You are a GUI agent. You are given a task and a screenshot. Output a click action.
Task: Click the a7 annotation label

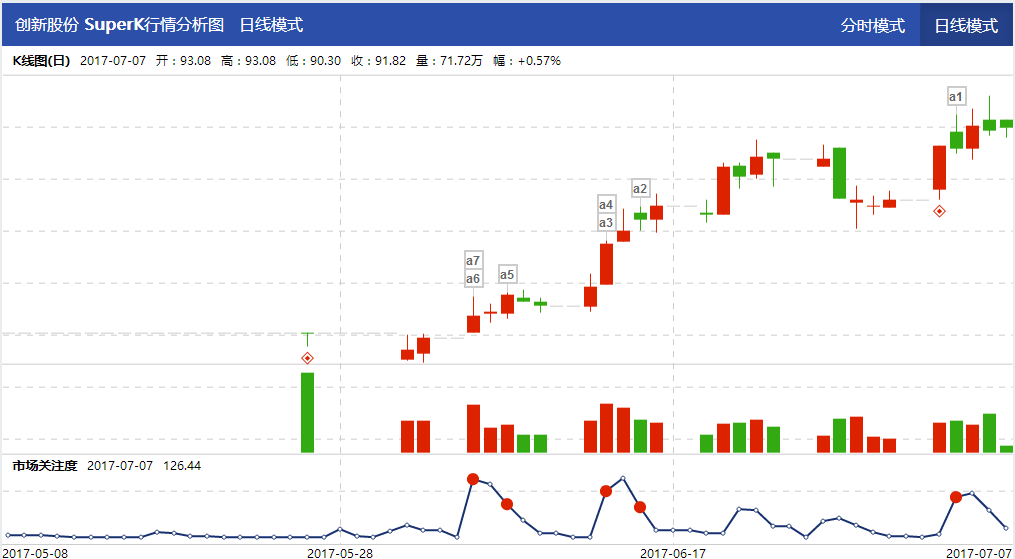(473, 260)
